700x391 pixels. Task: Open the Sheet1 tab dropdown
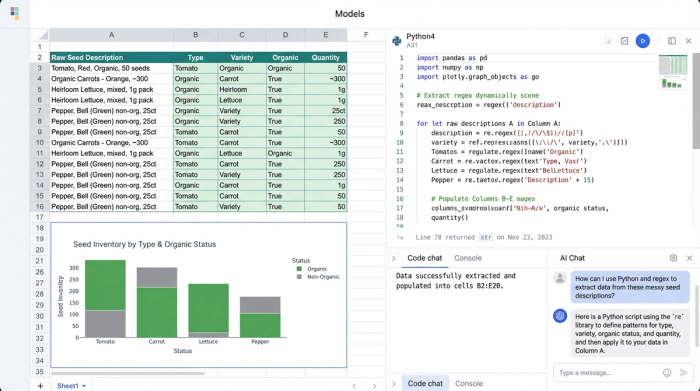pos(83,386)
